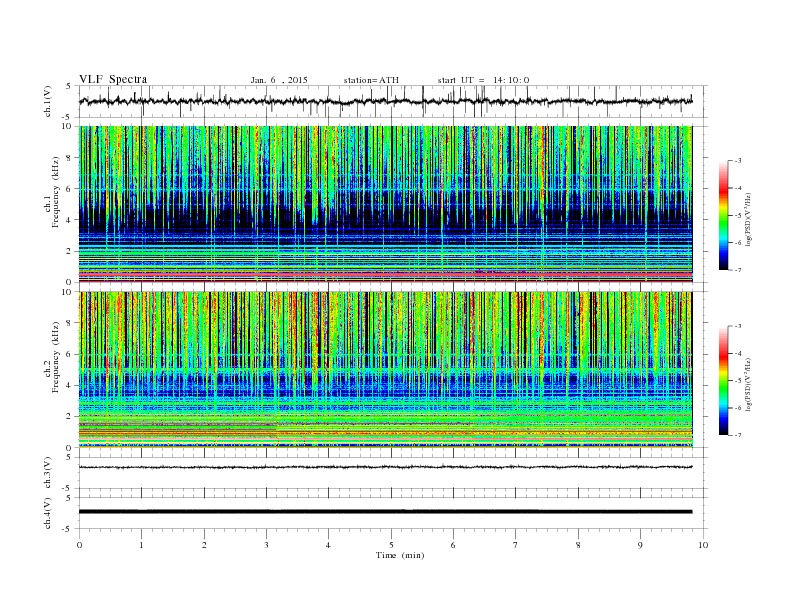Viewport: 792px width, 612px height.
Task: Click the "5" tick on time axis
Action: (391, 545)
